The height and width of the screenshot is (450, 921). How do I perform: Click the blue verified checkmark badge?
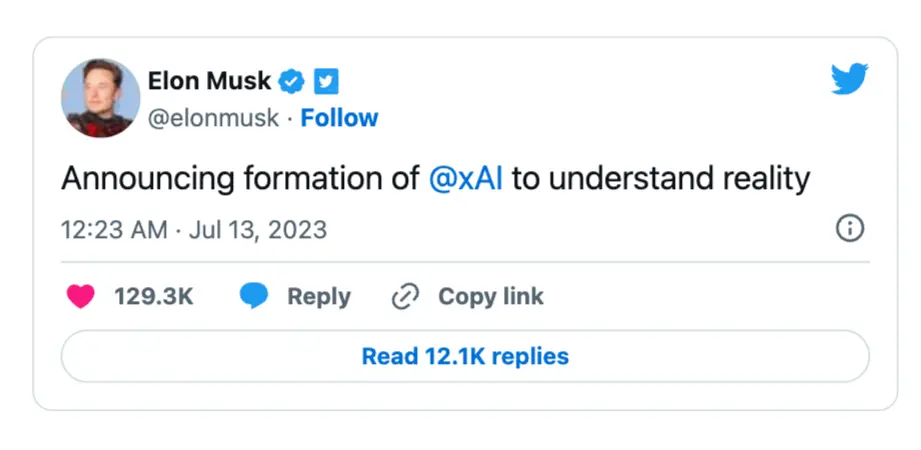292,81
